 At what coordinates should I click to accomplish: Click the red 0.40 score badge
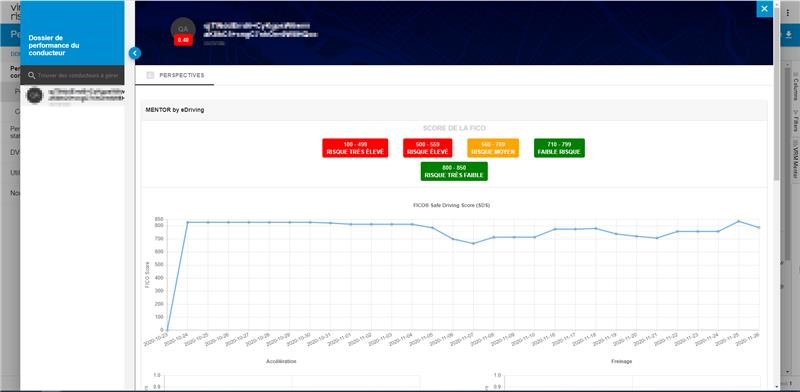pyautogui.click(x=183, y=40)
